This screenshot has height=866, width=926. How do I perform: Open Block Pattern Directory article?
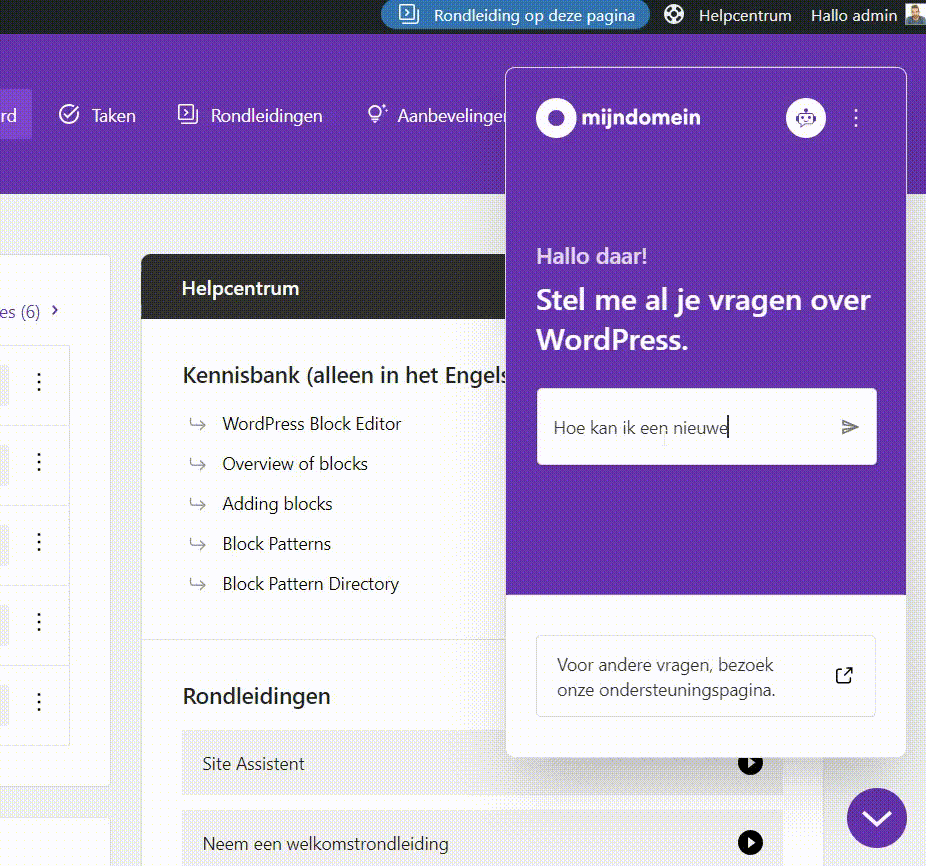311,584
